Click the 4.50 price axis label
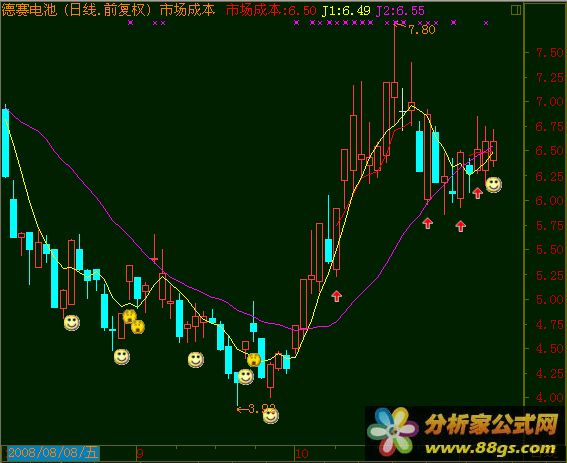 pos(550,349)
